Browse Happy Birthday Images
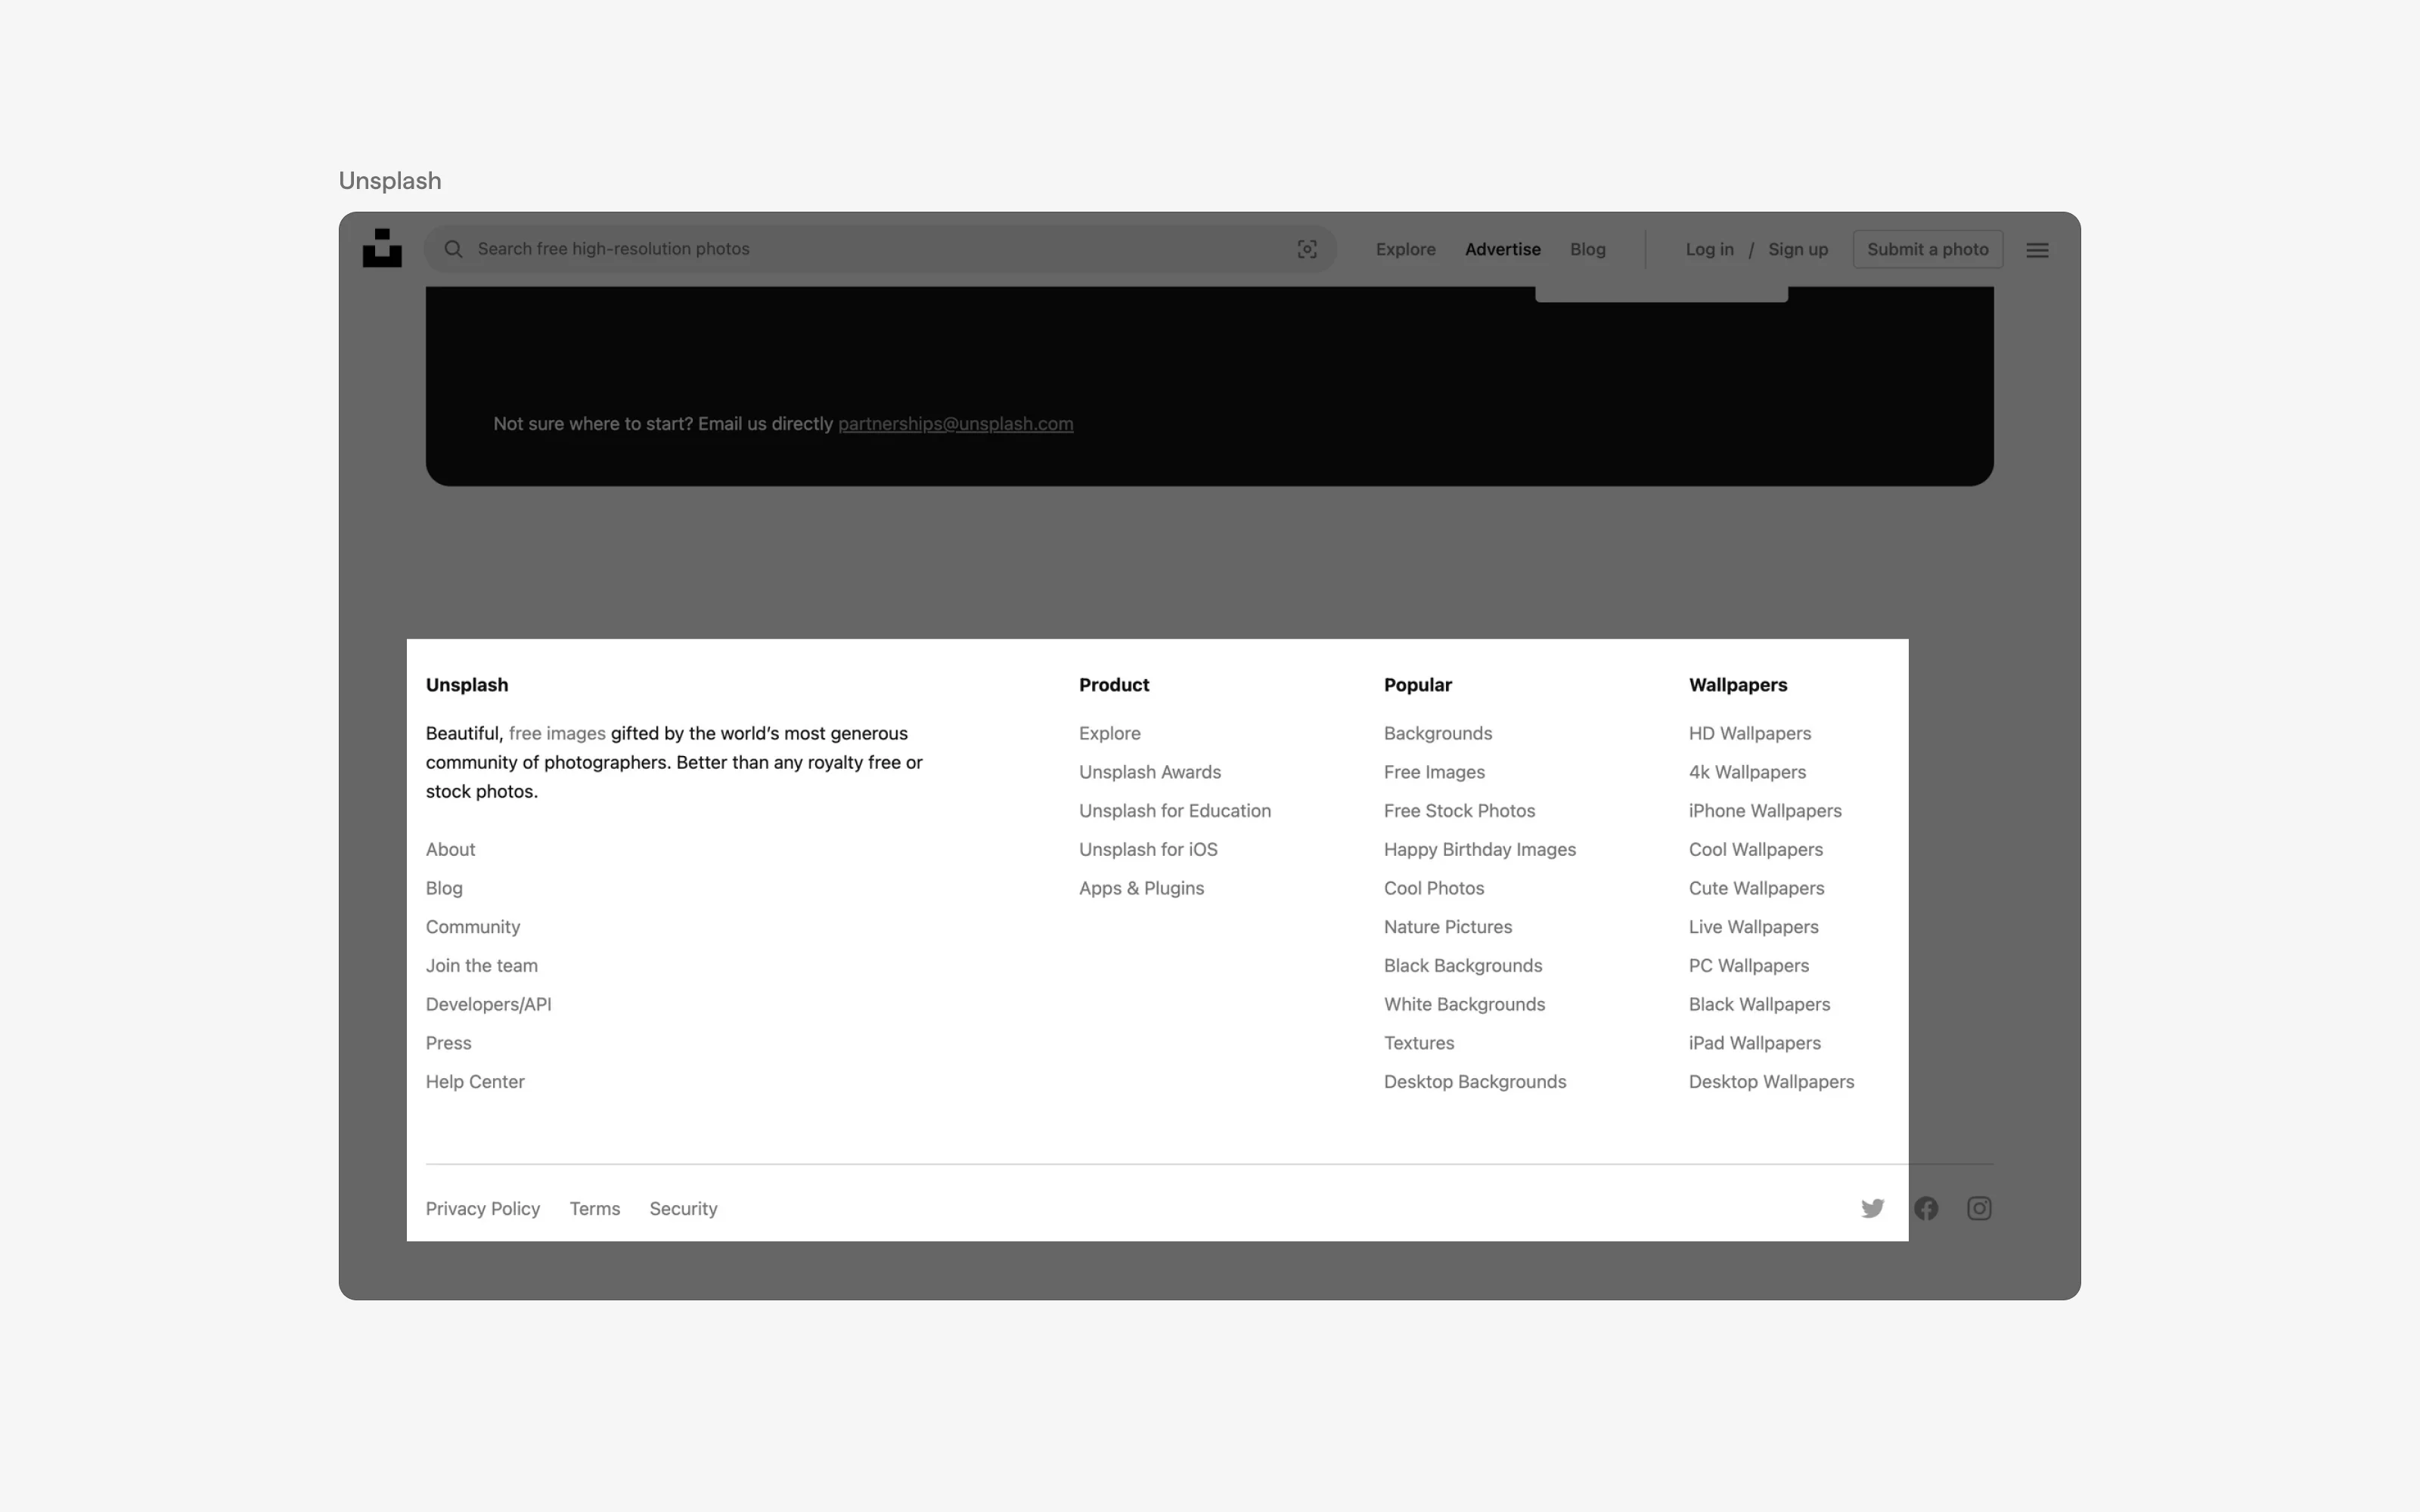 click(1480, 848)
